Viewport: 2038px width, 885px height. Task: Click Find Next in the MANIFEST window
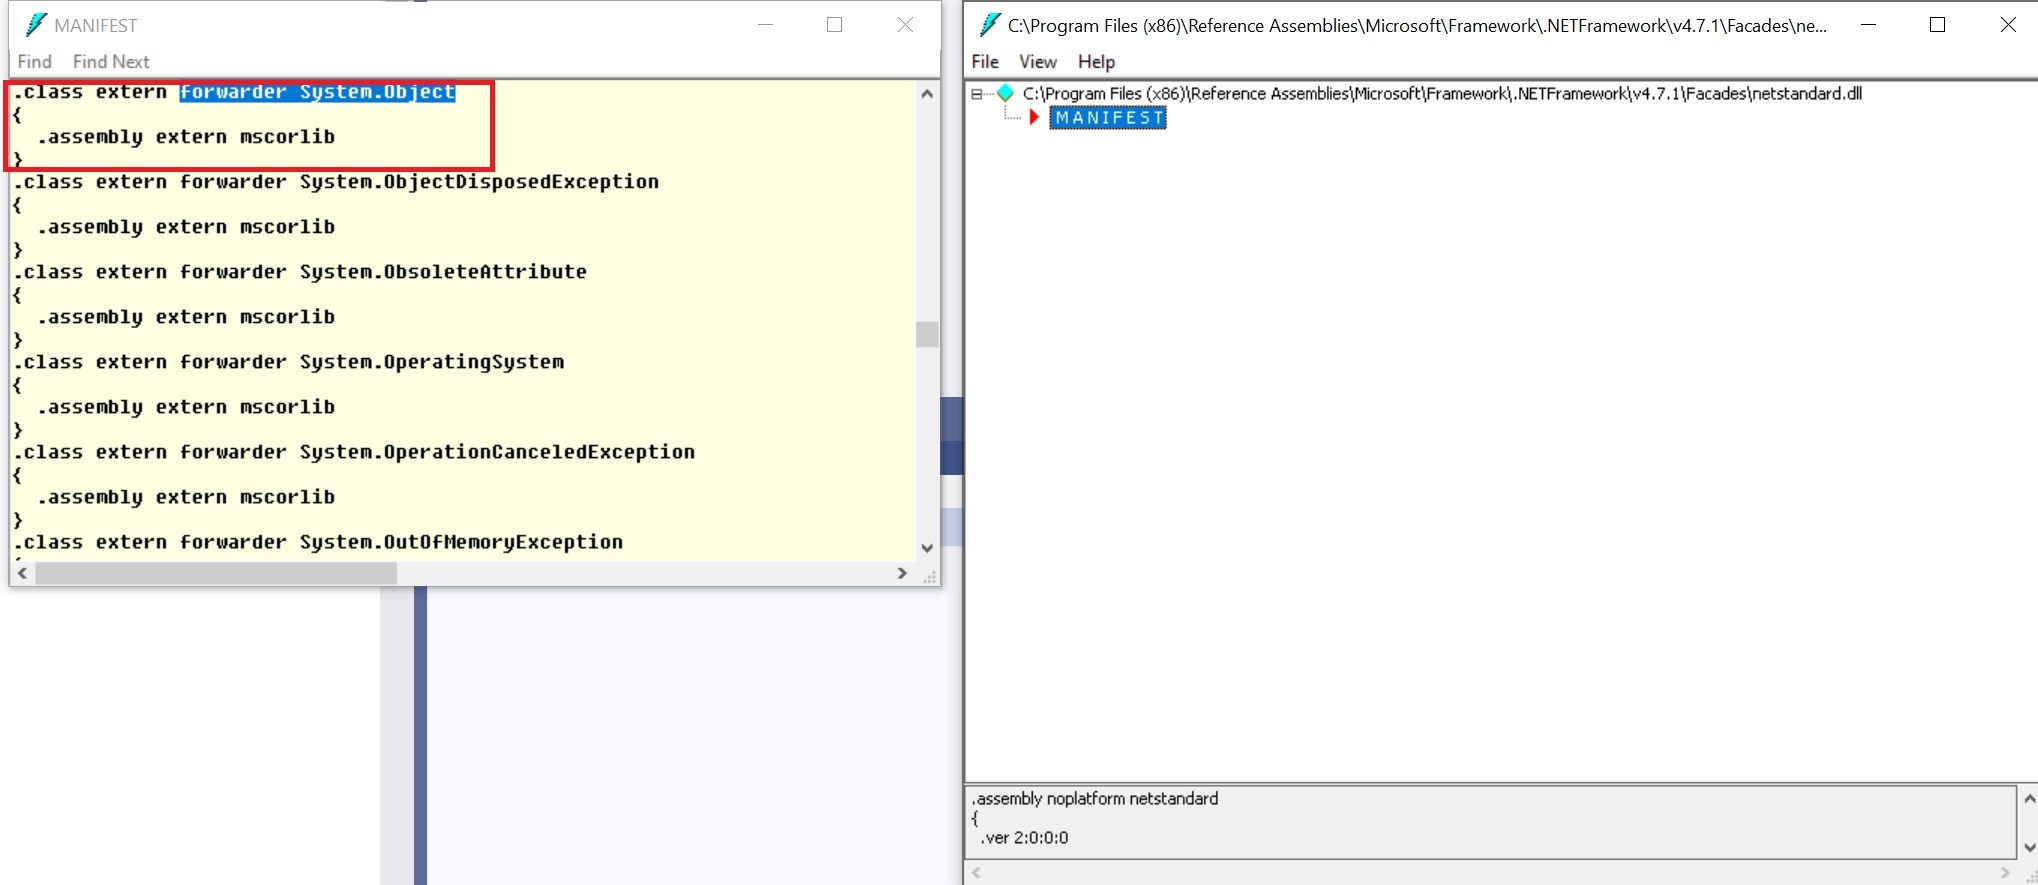click(x=111, y=62)
